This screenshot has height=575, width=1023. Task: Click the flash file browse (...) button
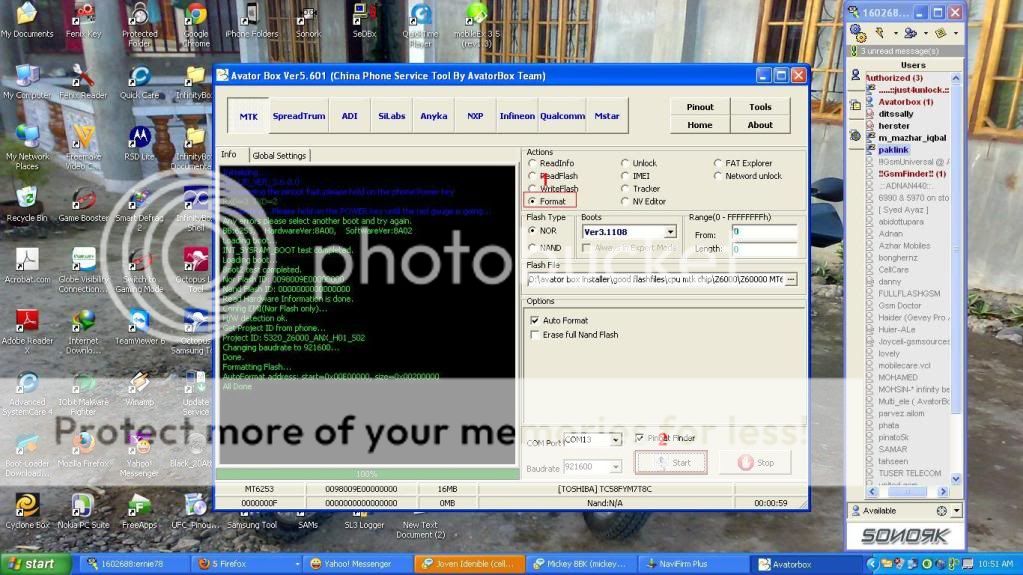(x=791, y=280)
